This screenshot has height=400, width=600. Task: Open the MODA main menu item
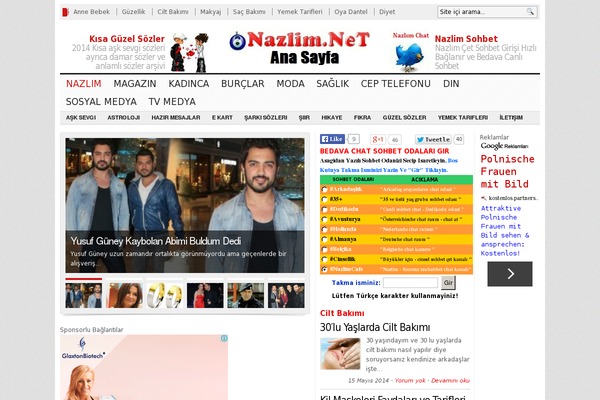click(x=290, y=83)
